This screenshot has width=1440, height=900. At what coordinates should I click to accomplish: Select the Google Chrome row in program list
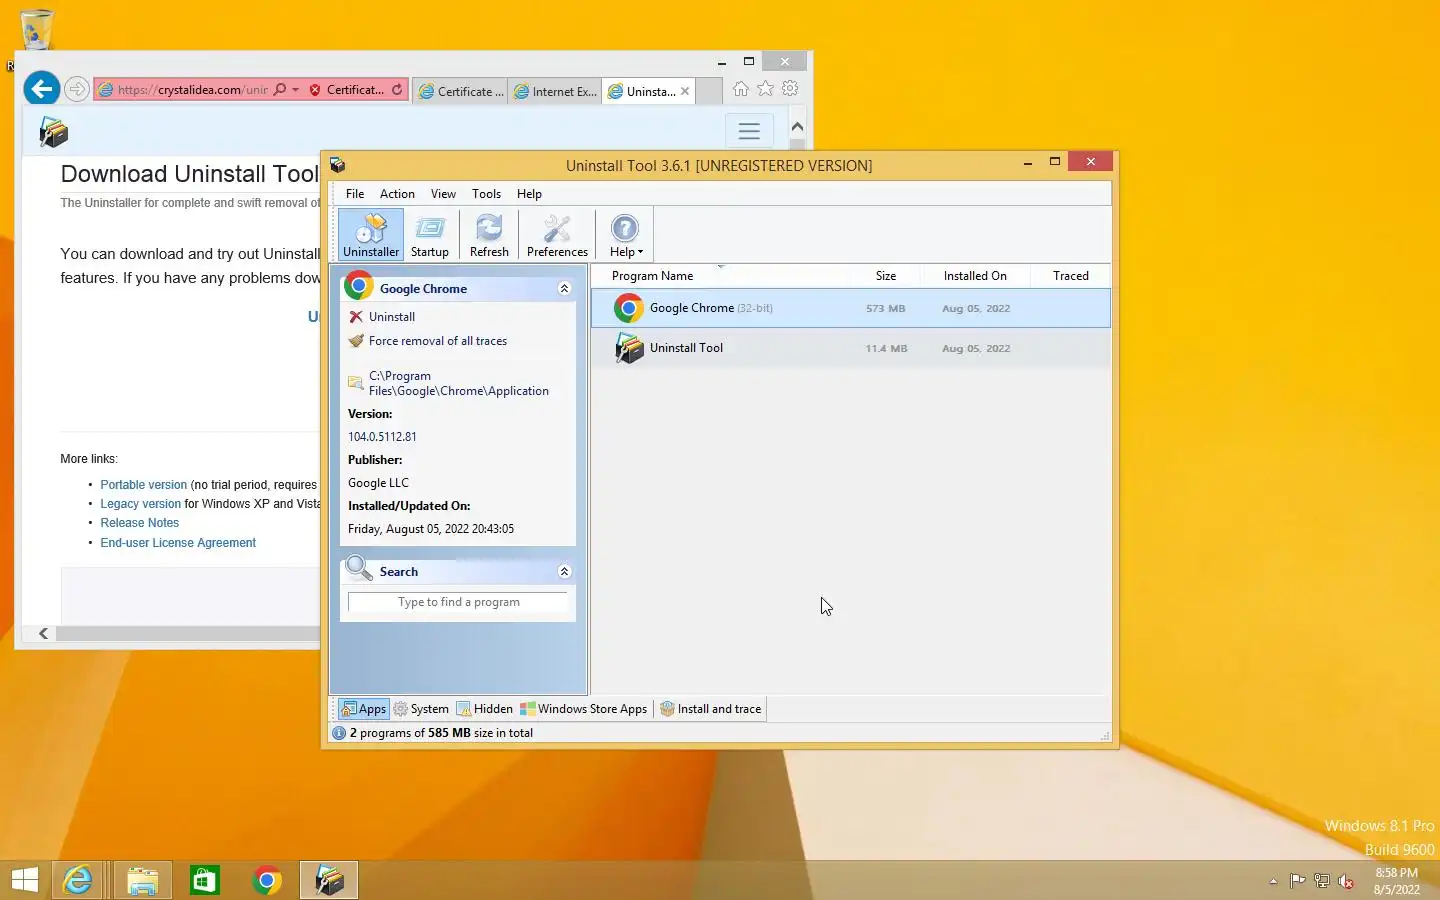850,308
